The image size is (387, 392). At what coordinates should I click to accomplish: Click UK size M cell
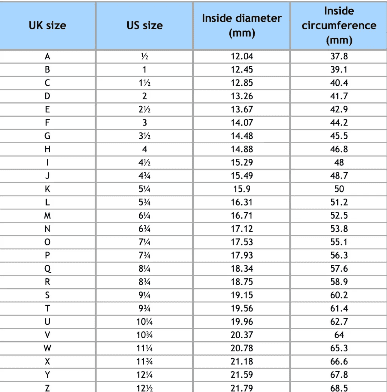47,216
